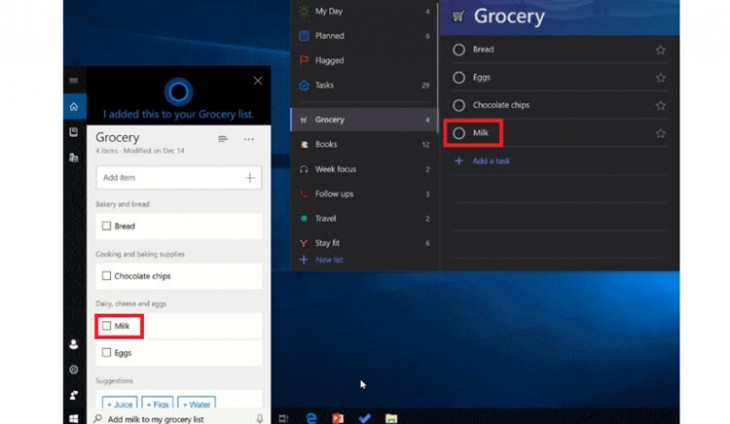Open the Flagged list
730x424 pixels.
[364, 61]
